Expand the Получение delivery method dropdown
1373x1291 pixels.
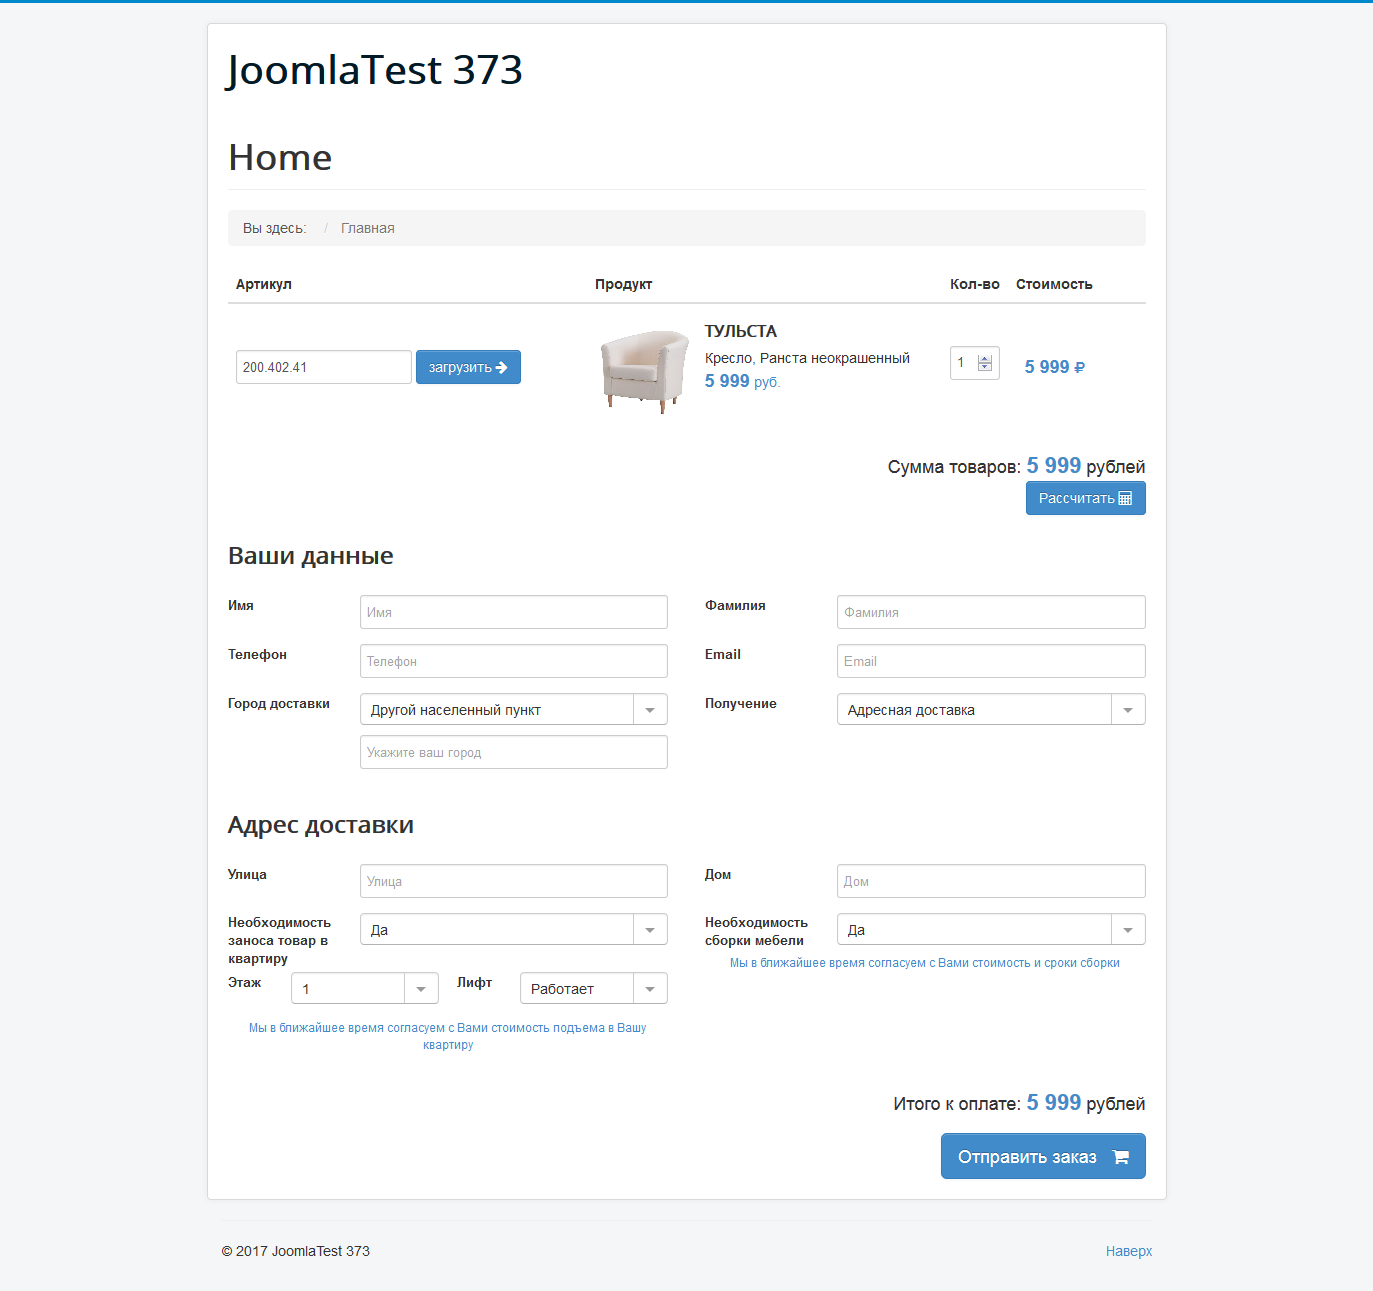coord(1128,710)
